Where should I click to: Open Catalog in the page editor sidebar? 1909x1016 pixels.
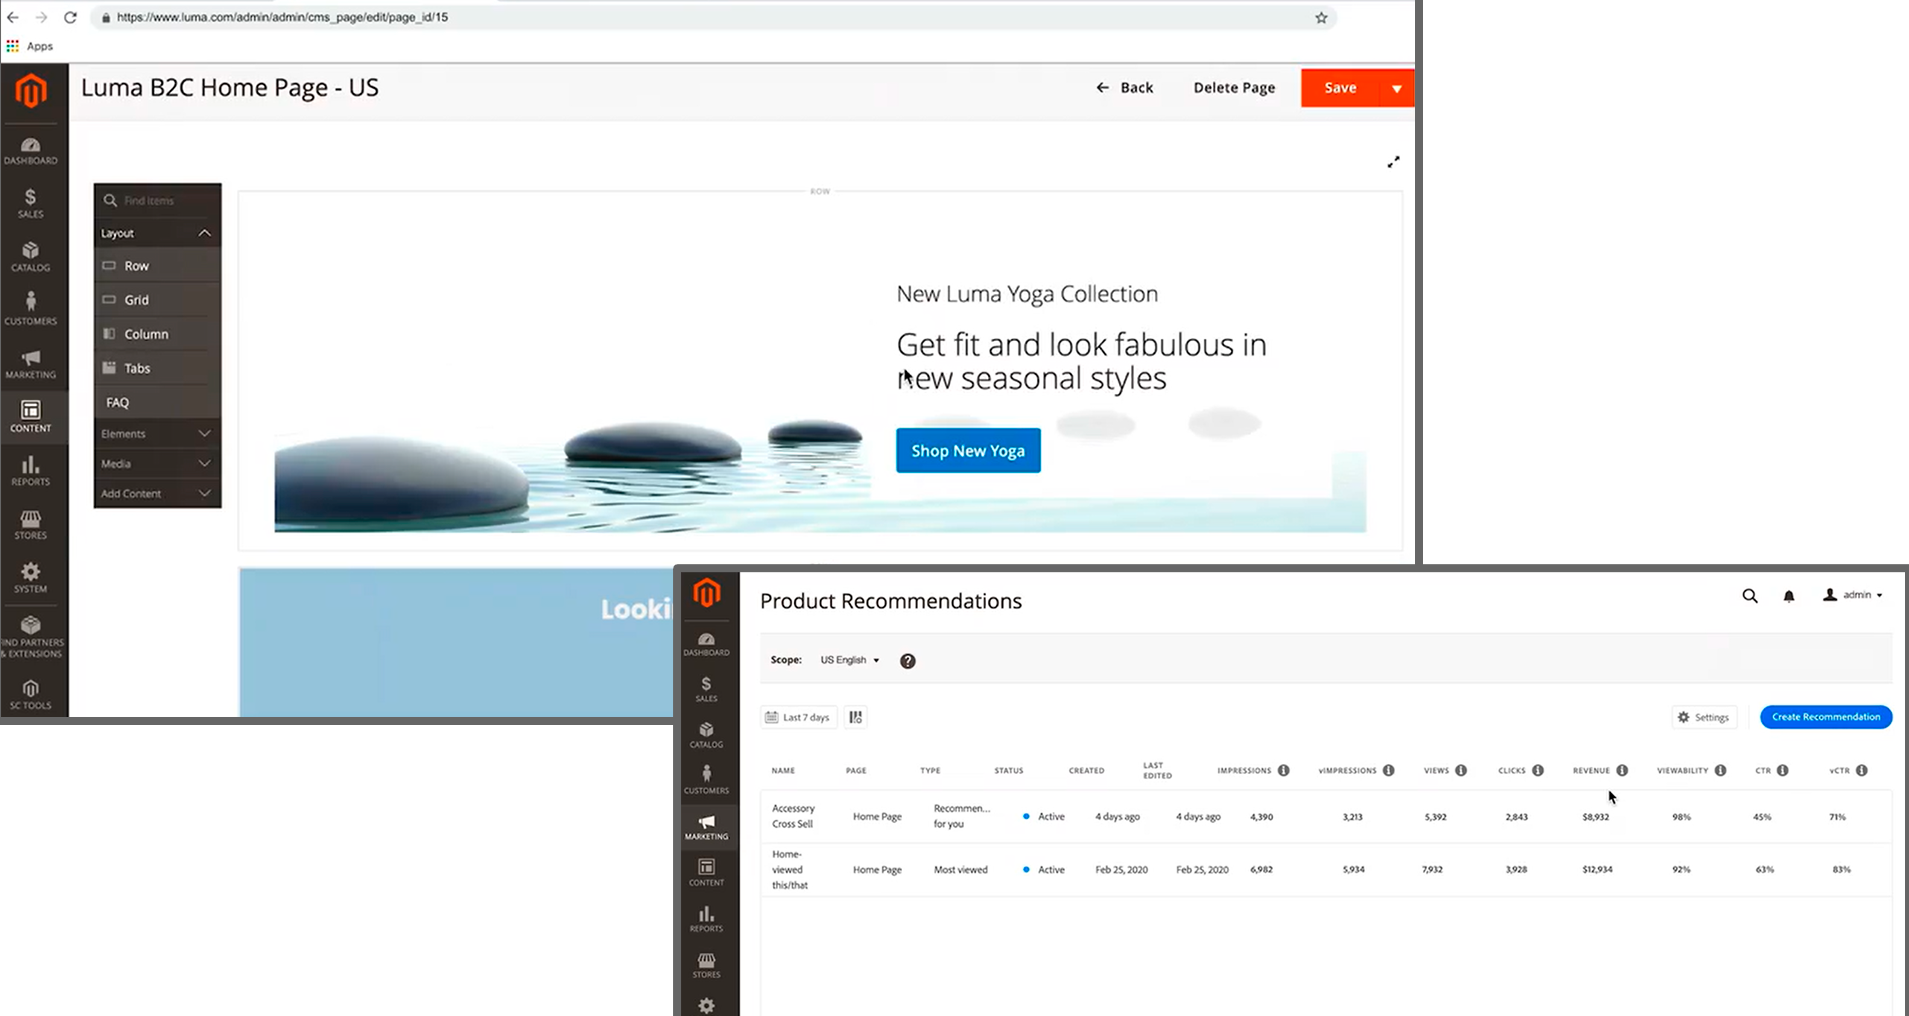point(30,257)
